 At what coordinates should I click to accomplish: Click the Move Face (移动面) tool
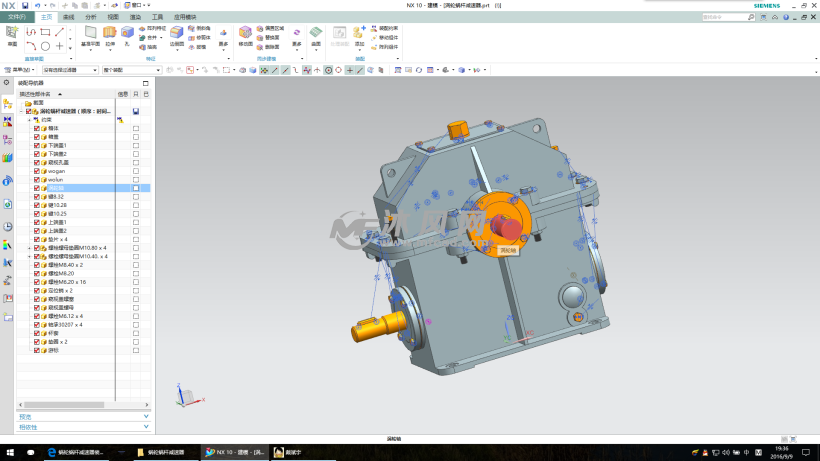click(245, 36)
